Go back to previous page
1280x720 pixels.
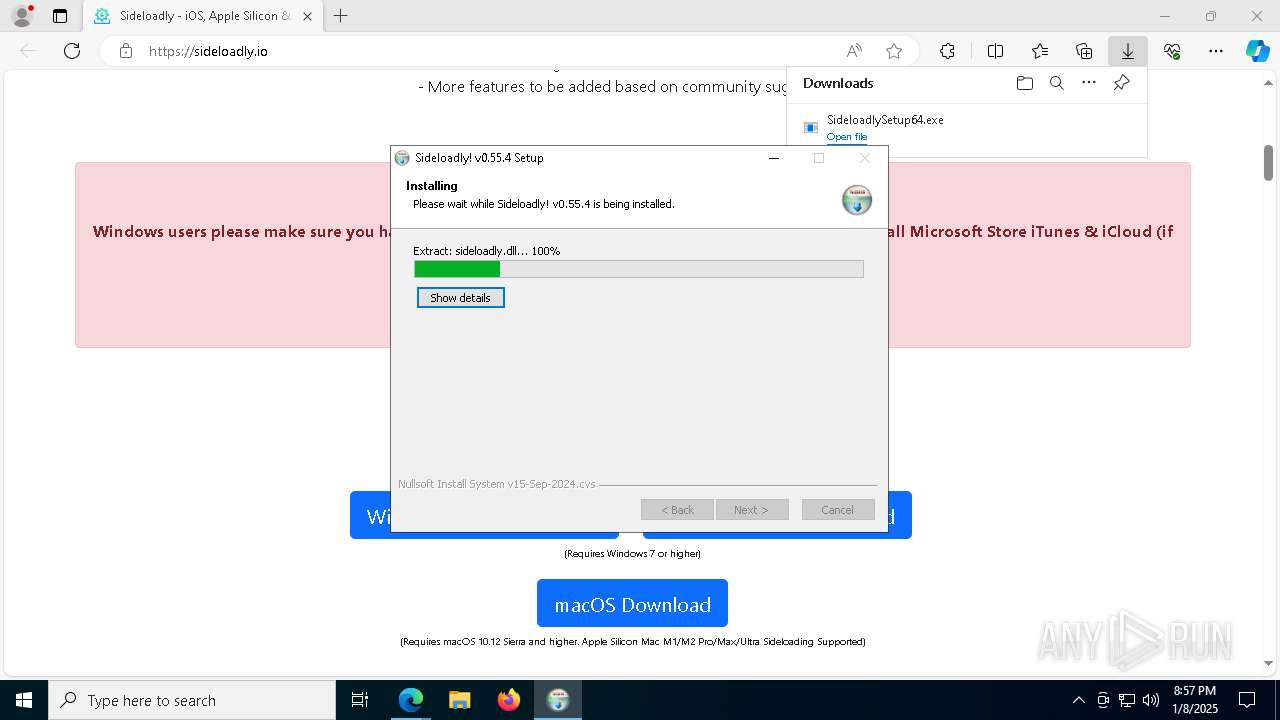(28, 51)
